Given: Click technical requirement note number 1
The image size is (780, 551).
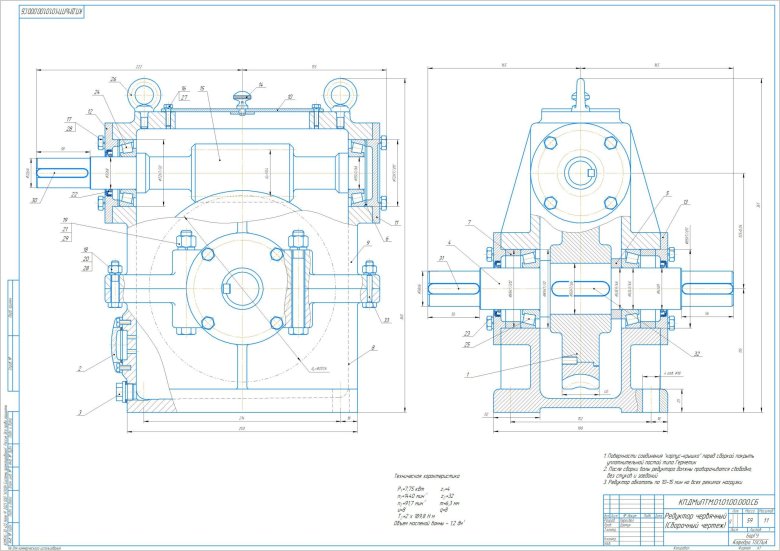Looking at the screenshot, I should pyautogui.click(x=604, y=455).
